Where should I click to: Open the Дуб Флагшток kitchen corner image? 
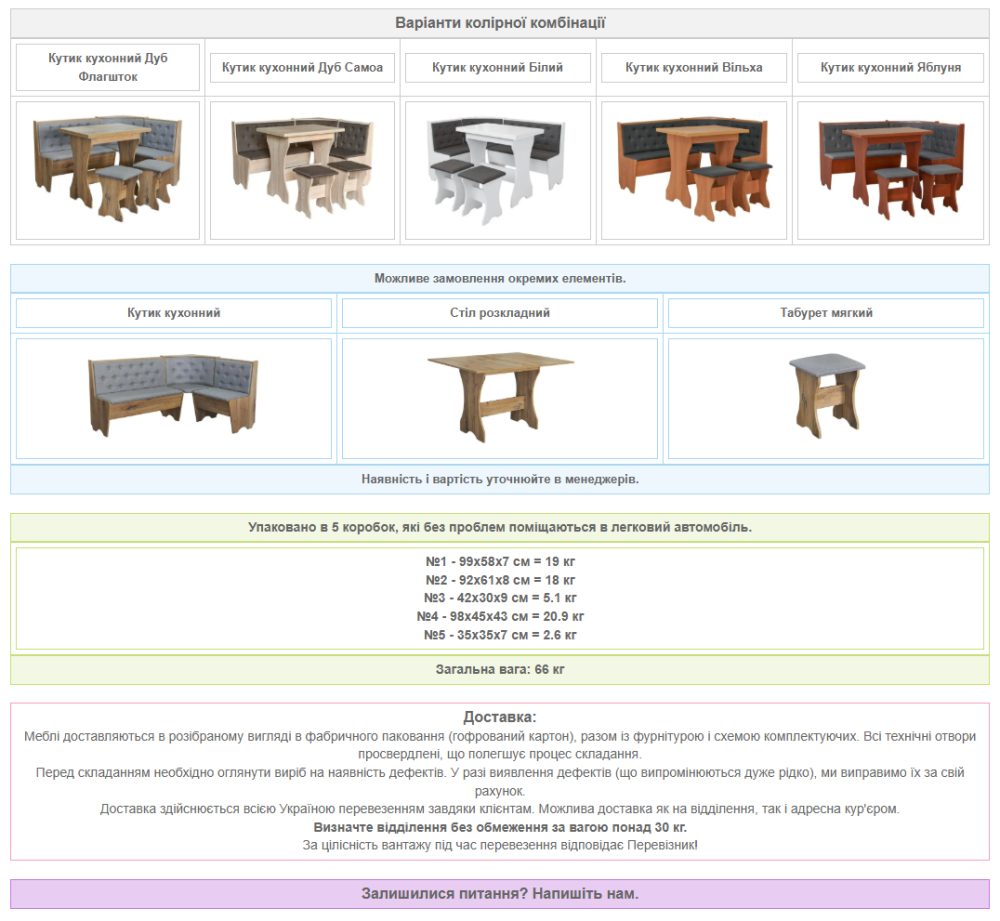pyautogui.click(x=108, y=169)
